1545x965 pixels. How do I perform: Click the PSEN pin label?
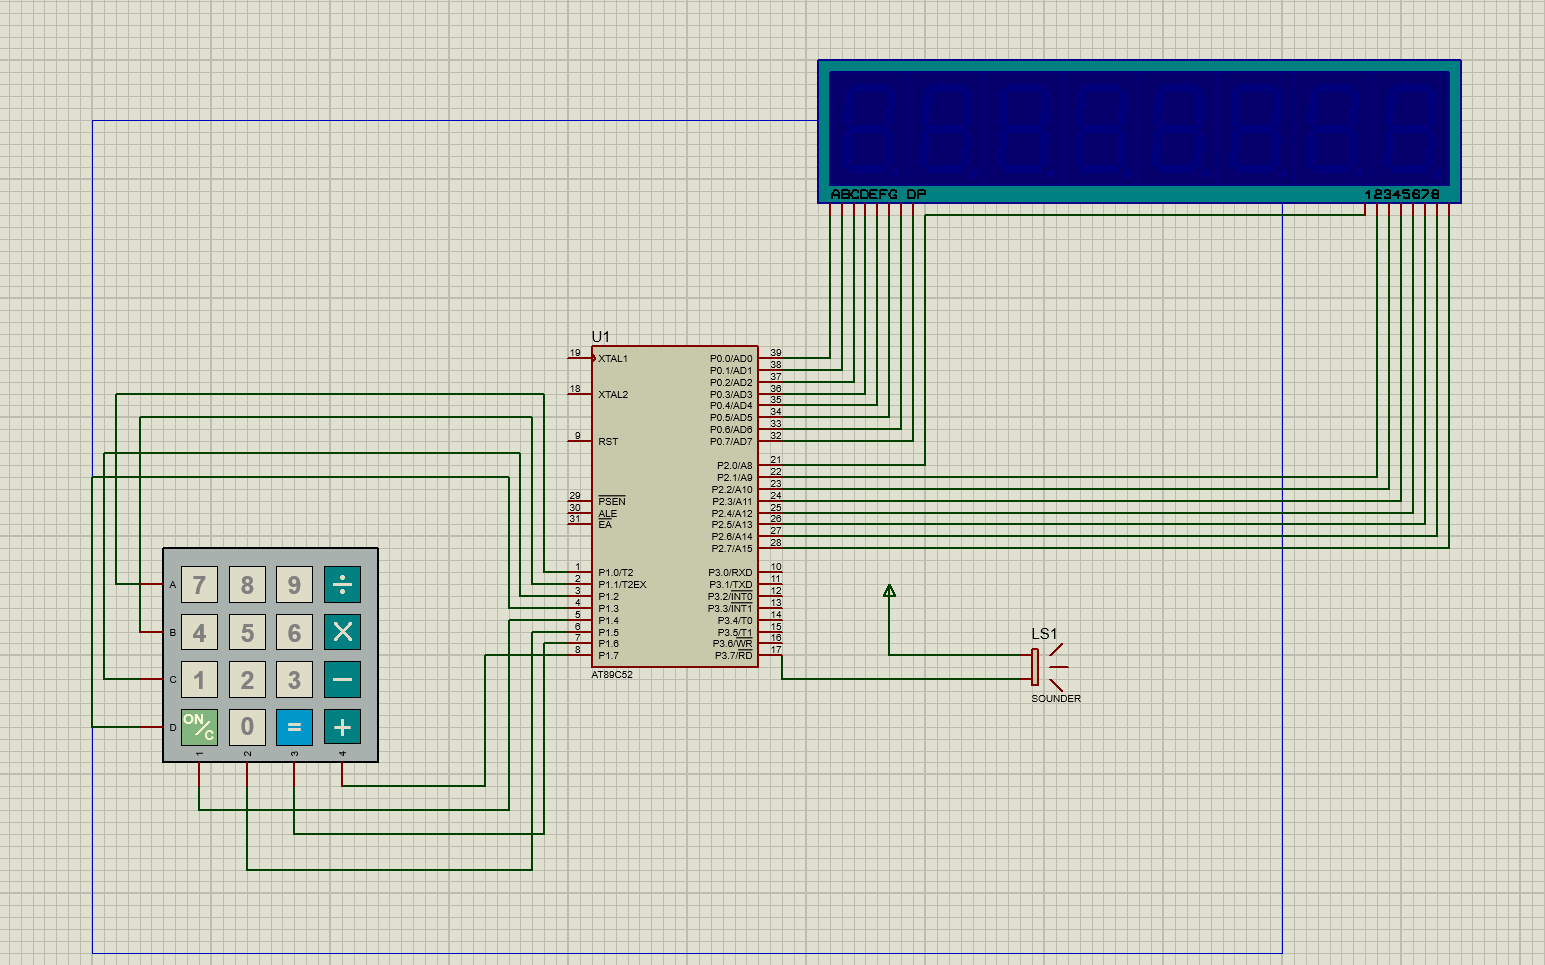[612, 501]
